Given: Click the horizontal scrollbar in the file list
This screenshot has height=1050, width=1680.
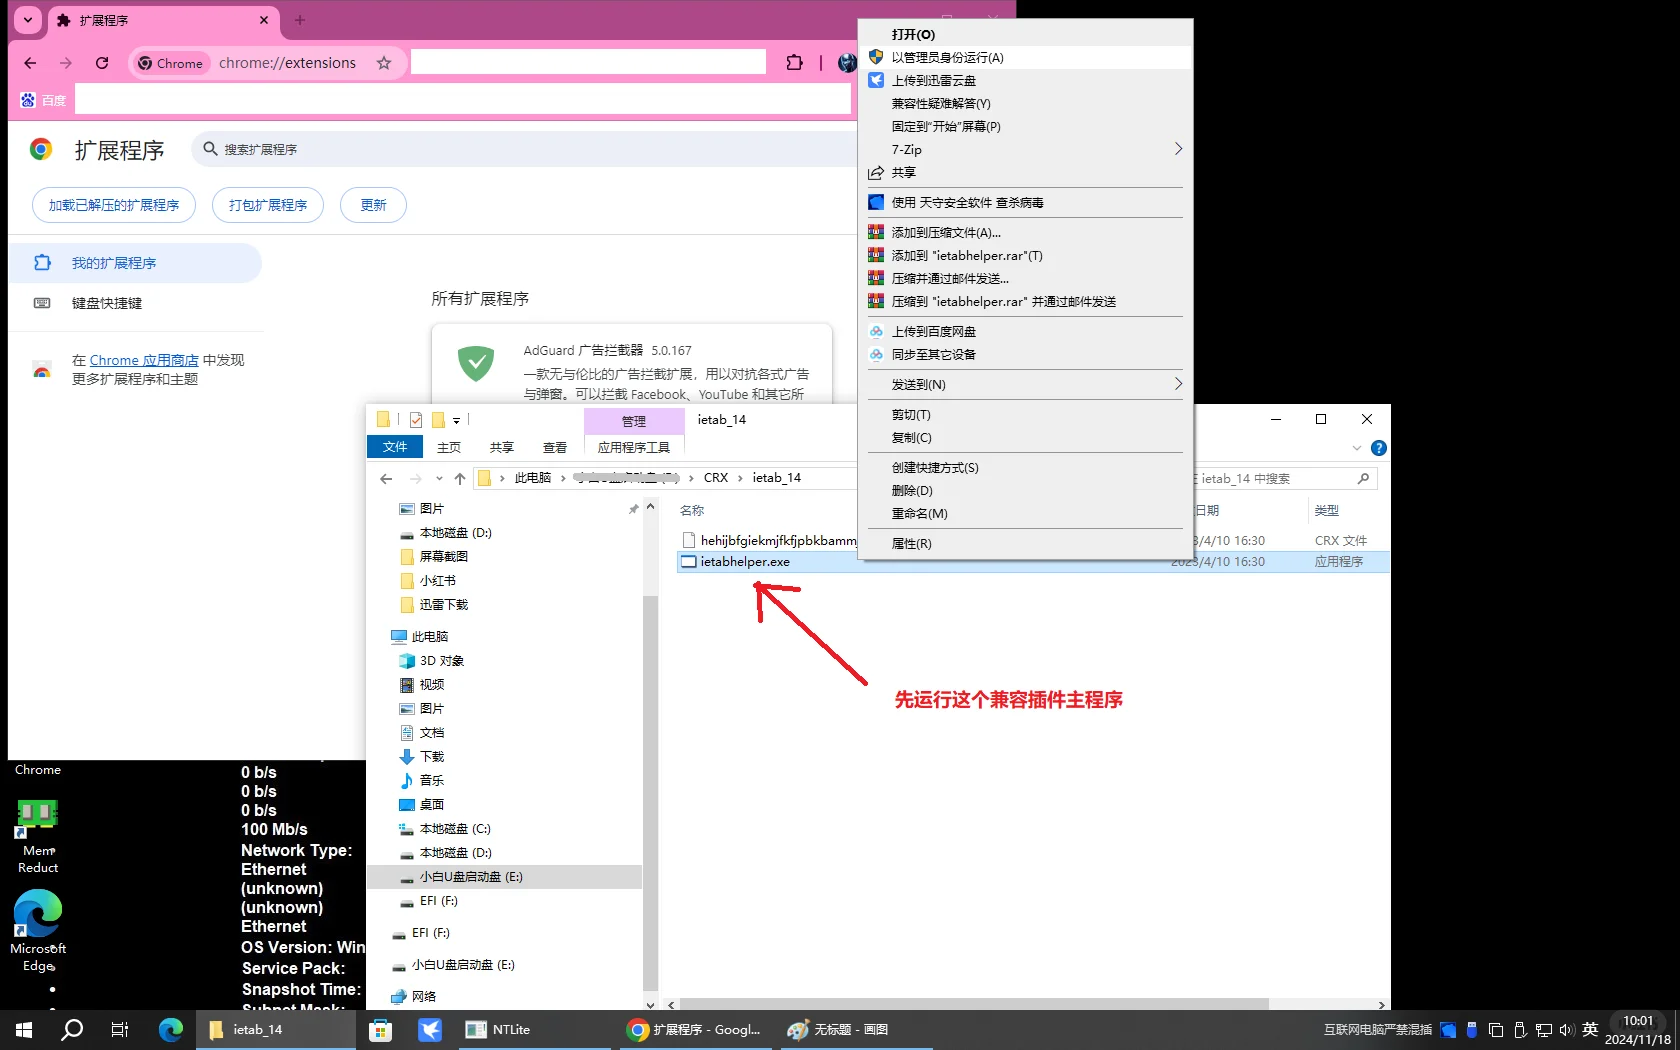Looking at the screenshot, I should point(973,1004).
